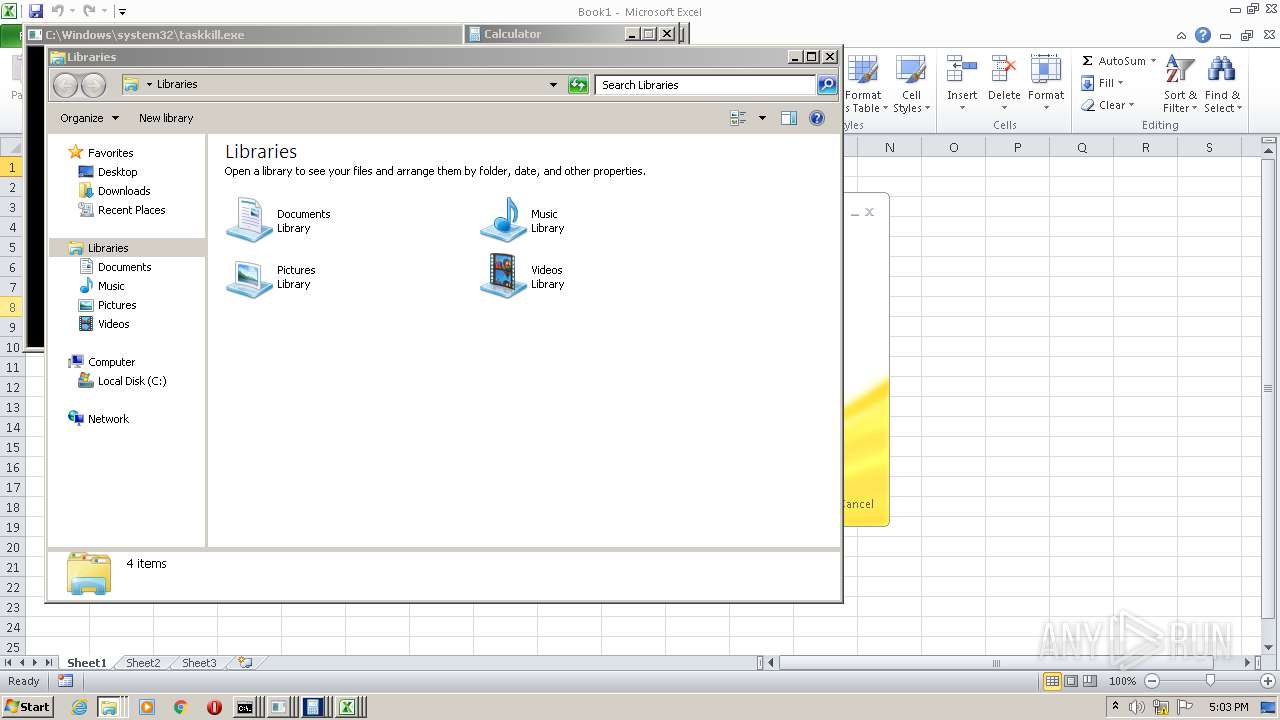Screen dimensions: 1280x720
Task: Toggle the preview pane in Explorer
Action: [788, 118]
